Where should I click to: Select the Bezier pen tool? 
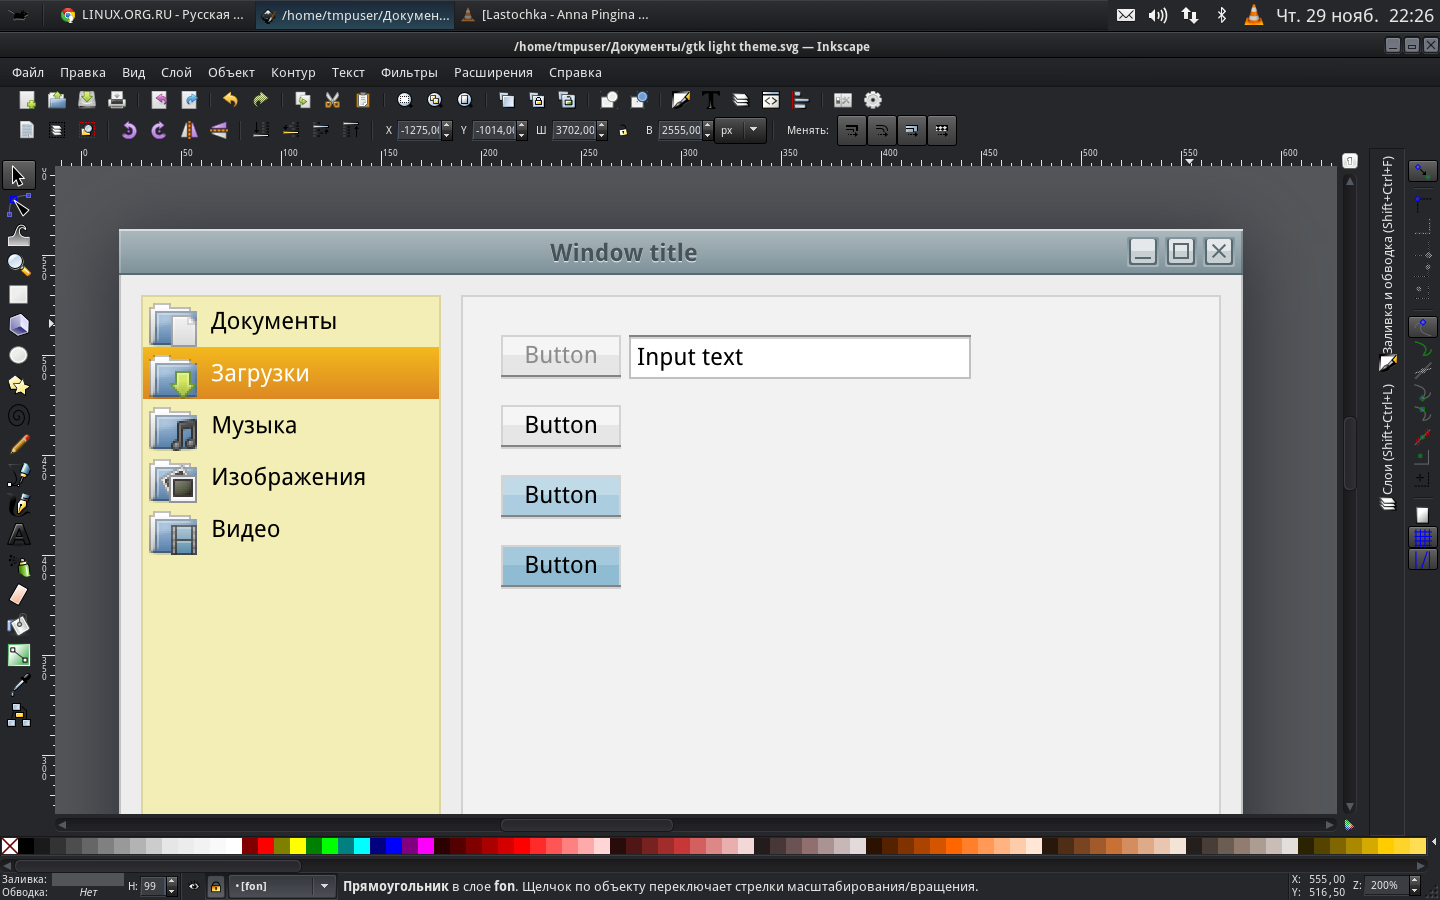pos(18,475)
